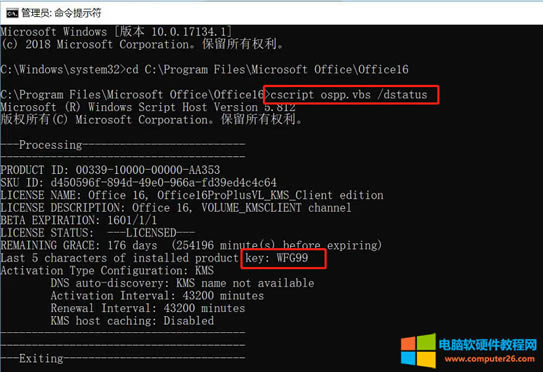The height and width of the screenshot is (372, 543).
Task: Click the highlighted cscript ospp.vbs /dstatus command
Action: pyautogui.click(x=349, y=95)
